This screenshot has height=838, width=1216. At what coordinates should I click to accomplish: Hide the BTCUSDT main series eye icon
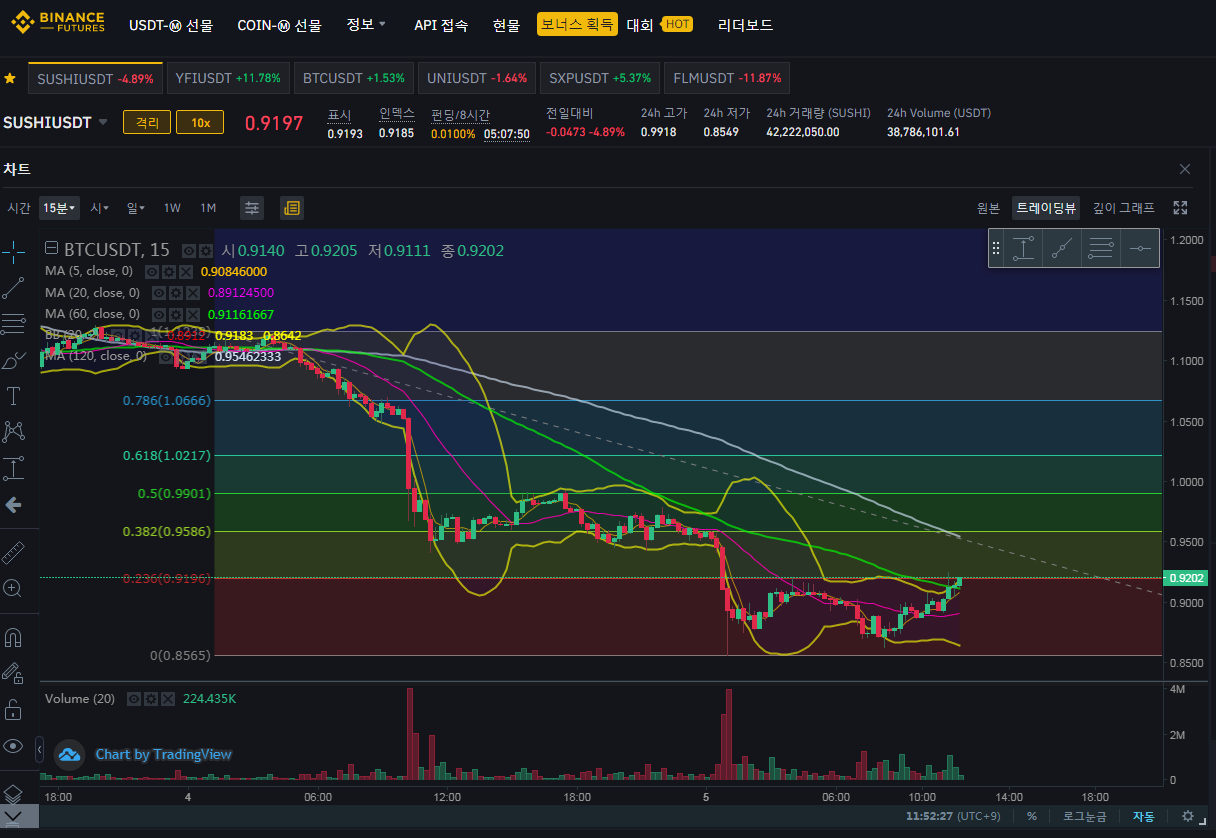coord(190,251)
